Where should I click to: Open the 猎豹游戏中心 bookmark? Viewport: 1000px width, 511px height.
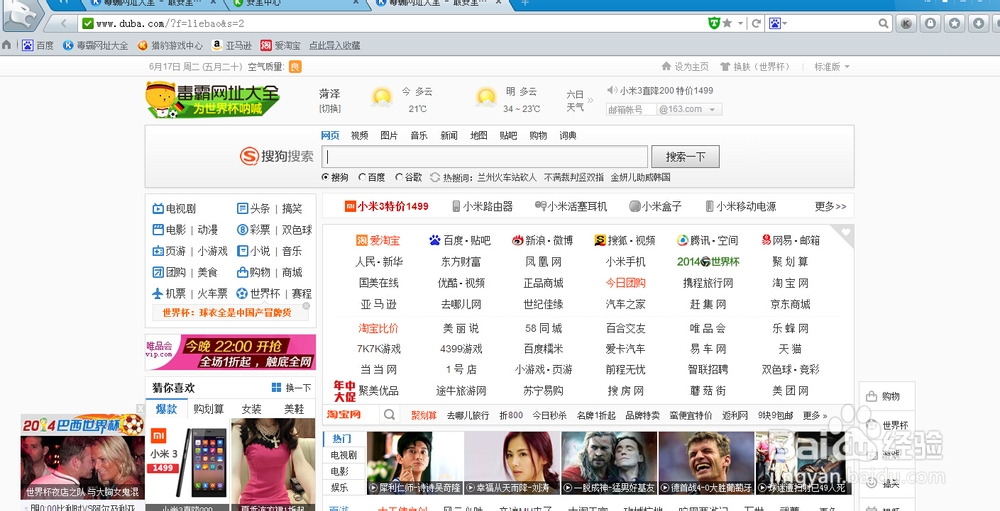(170, 45)
